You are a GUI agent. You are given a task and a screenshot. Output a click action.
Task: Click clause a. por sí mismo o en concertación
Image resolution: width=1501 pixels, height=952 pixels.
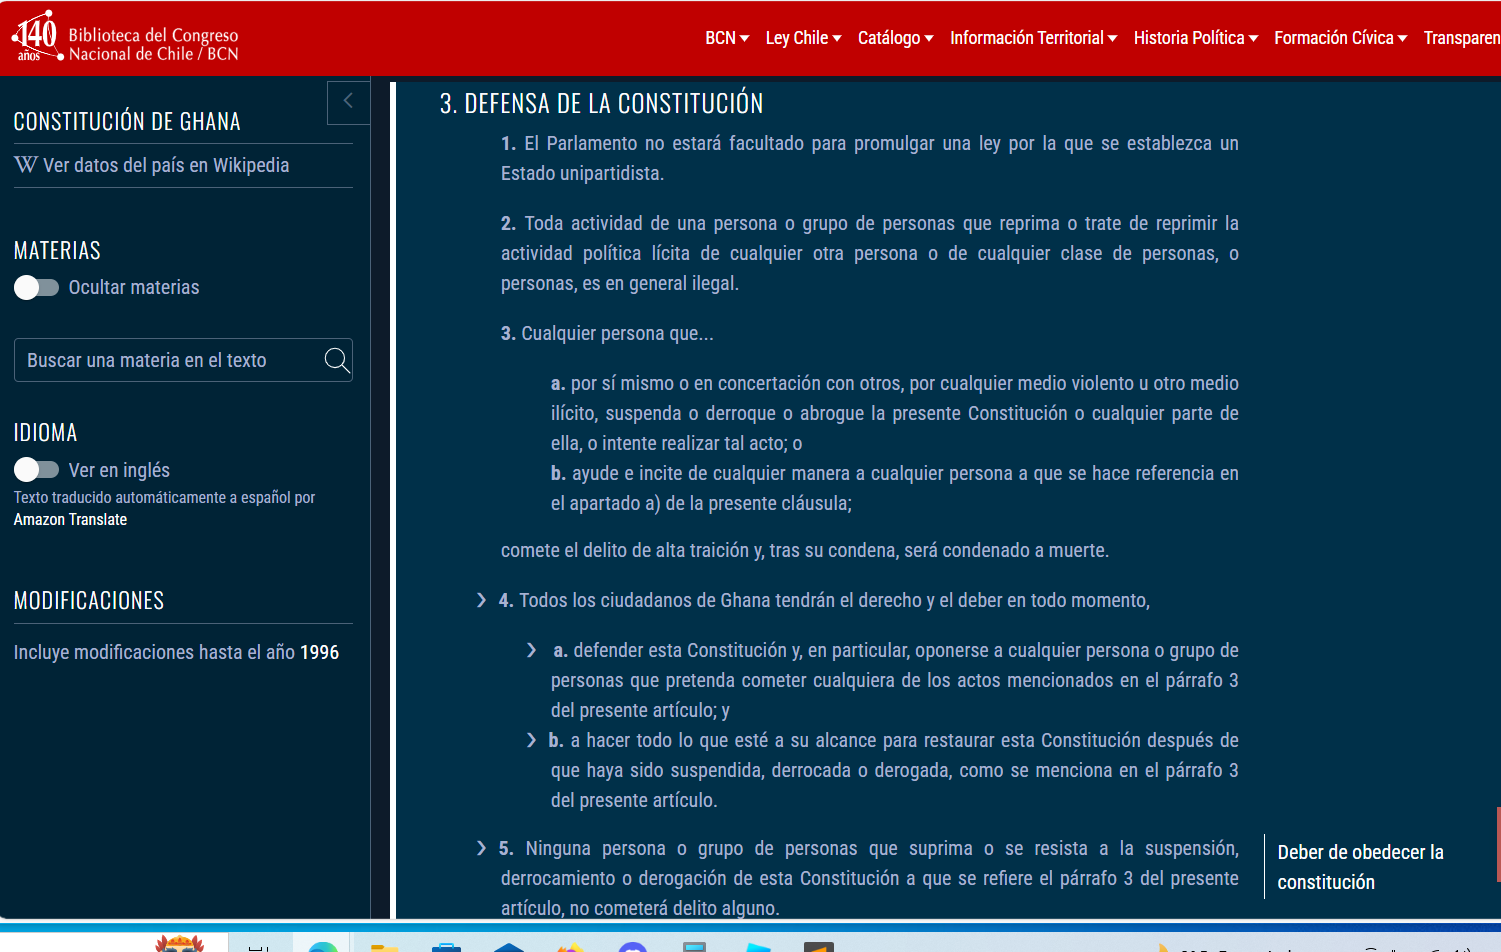pyautogui.click(x=895, y=413)
